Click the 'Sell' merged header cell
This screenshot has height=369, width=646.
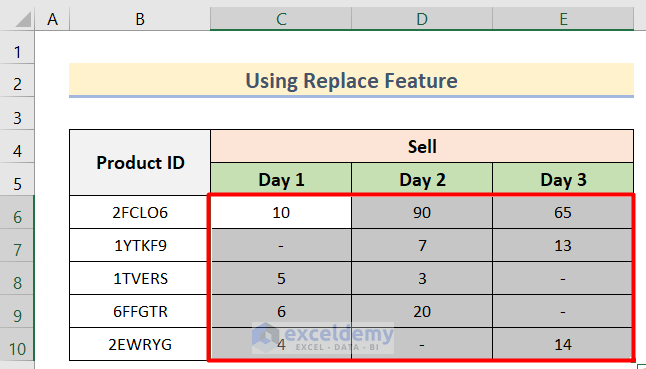click(x=422, y=146)
